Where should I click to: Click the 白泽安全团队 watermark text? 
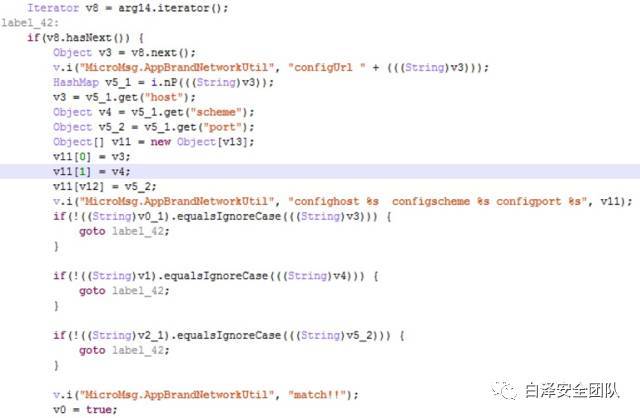(x=572, y=391)
